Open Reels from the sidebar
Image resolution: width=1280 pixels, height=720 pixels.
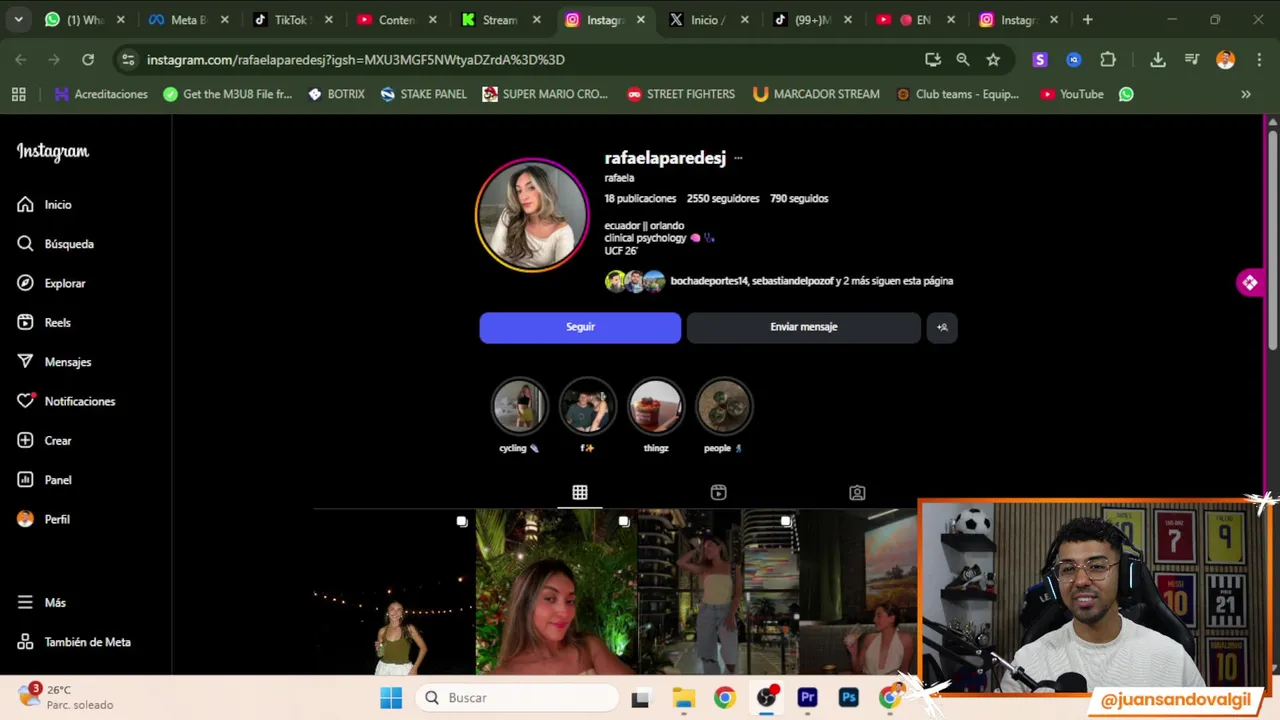[x=44, y=323]
